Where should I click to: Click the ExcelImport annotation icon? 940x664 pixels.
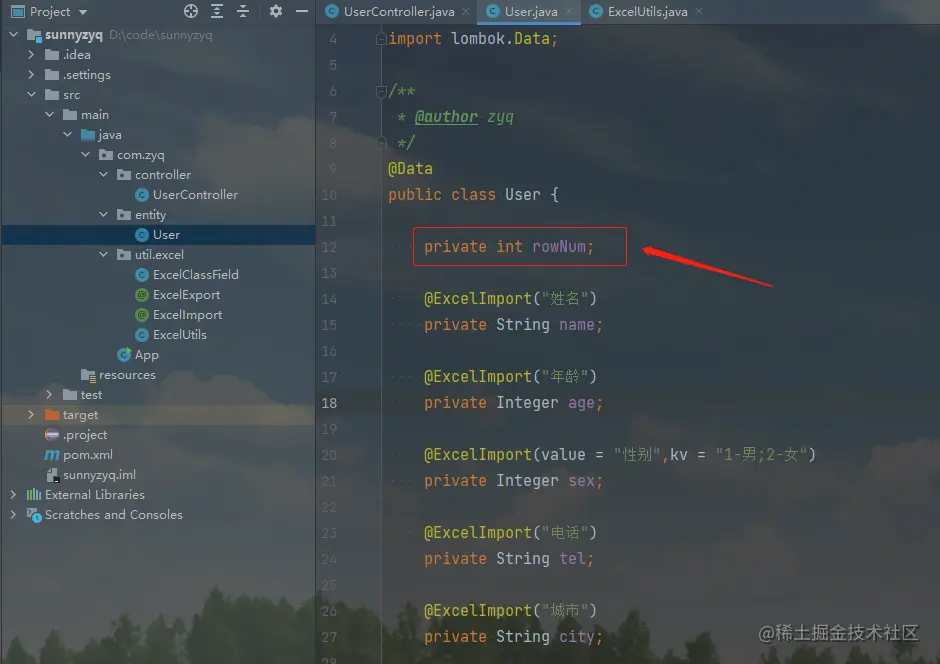(141, 315)
